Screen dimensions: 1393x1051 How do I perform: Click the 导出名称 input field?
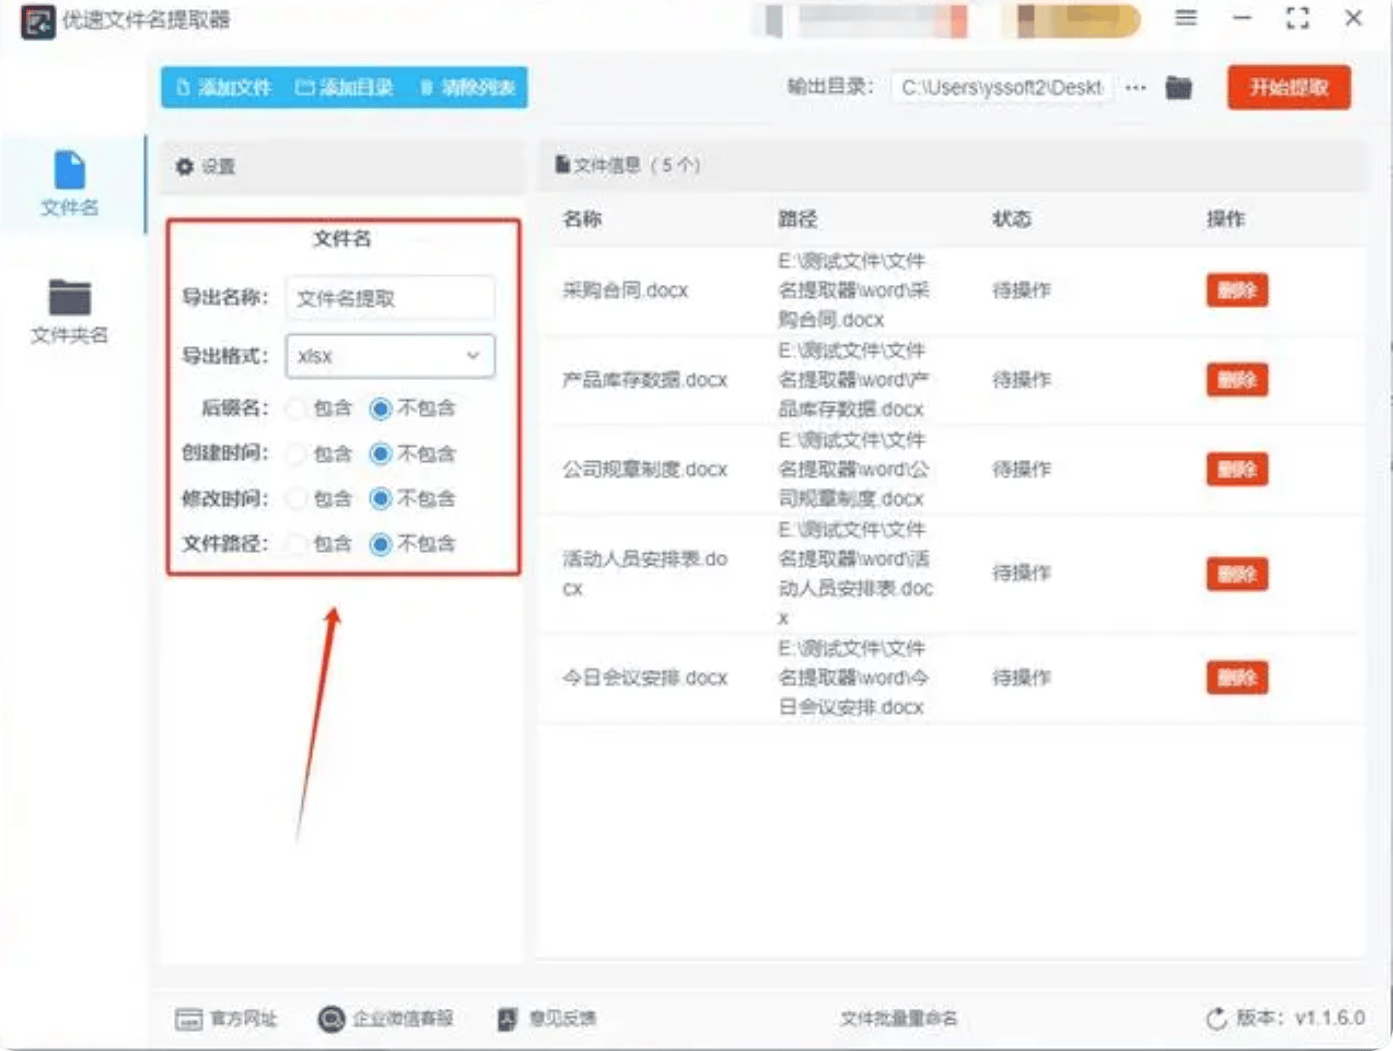coord(390,298)
